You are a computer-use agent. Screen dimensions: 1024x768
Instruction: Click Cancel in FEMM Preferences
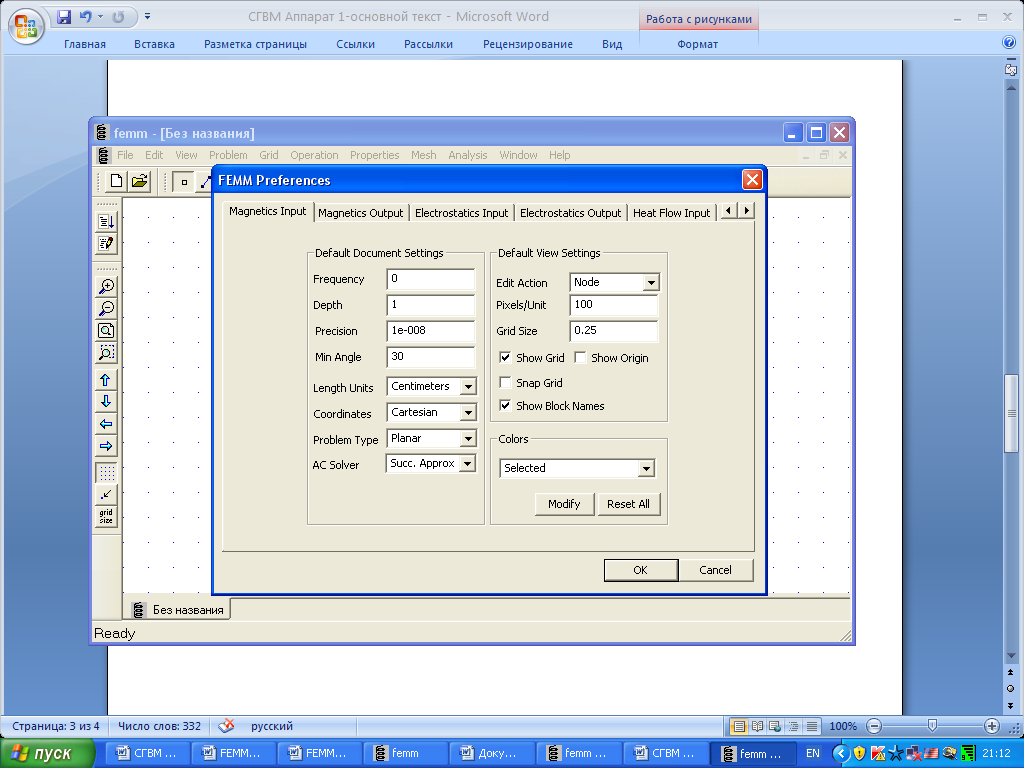point(716,570)
